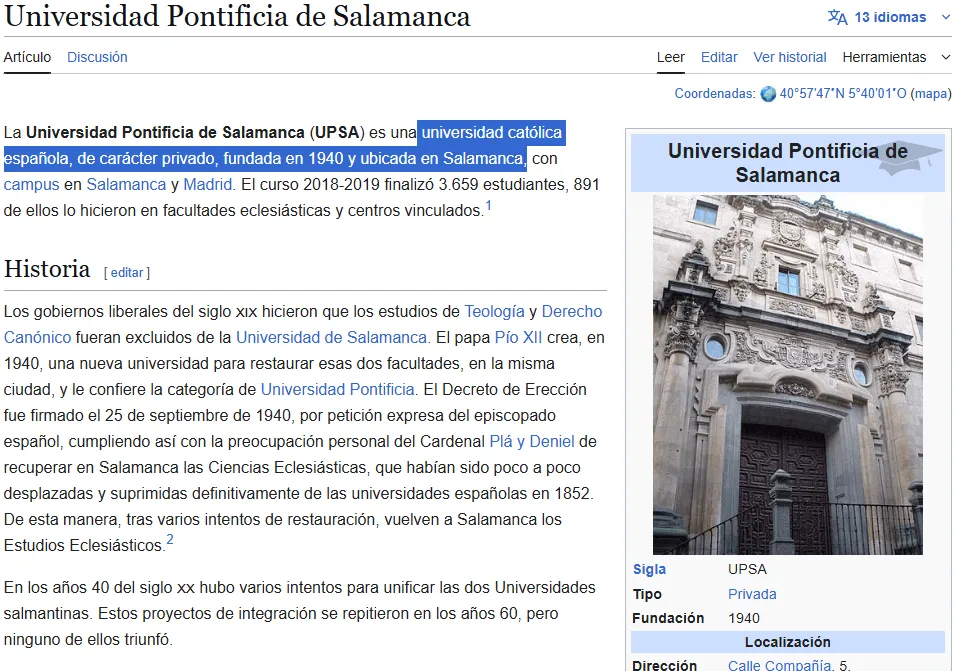Open the Privada link in infobox
Viewport: 956px width, 671px height.
pyautogui.click(x=752, y=594)
